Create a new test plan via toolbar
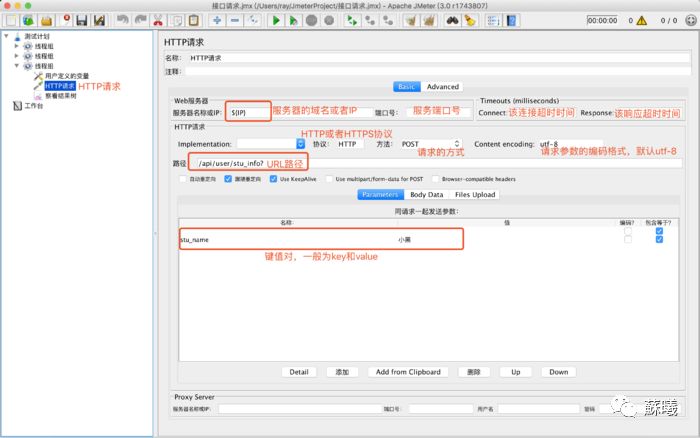 tap(11, 21)
